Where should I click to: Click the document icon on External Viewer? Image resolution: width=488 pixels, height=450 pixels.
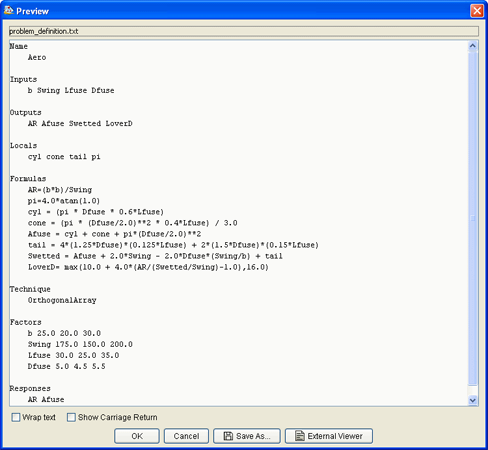300,436
